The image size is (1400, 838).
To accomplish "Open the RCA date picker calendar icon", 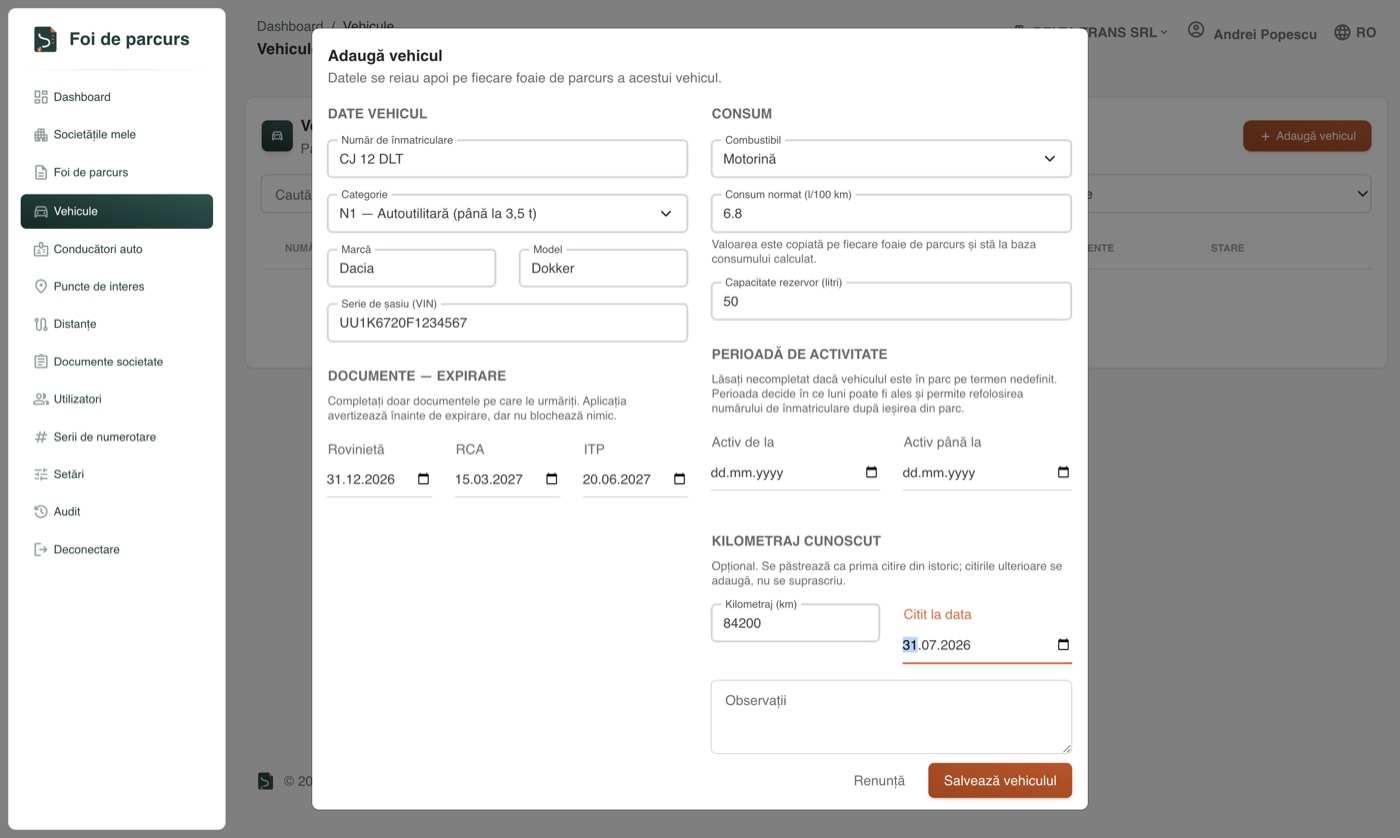I will click(551, 479).
